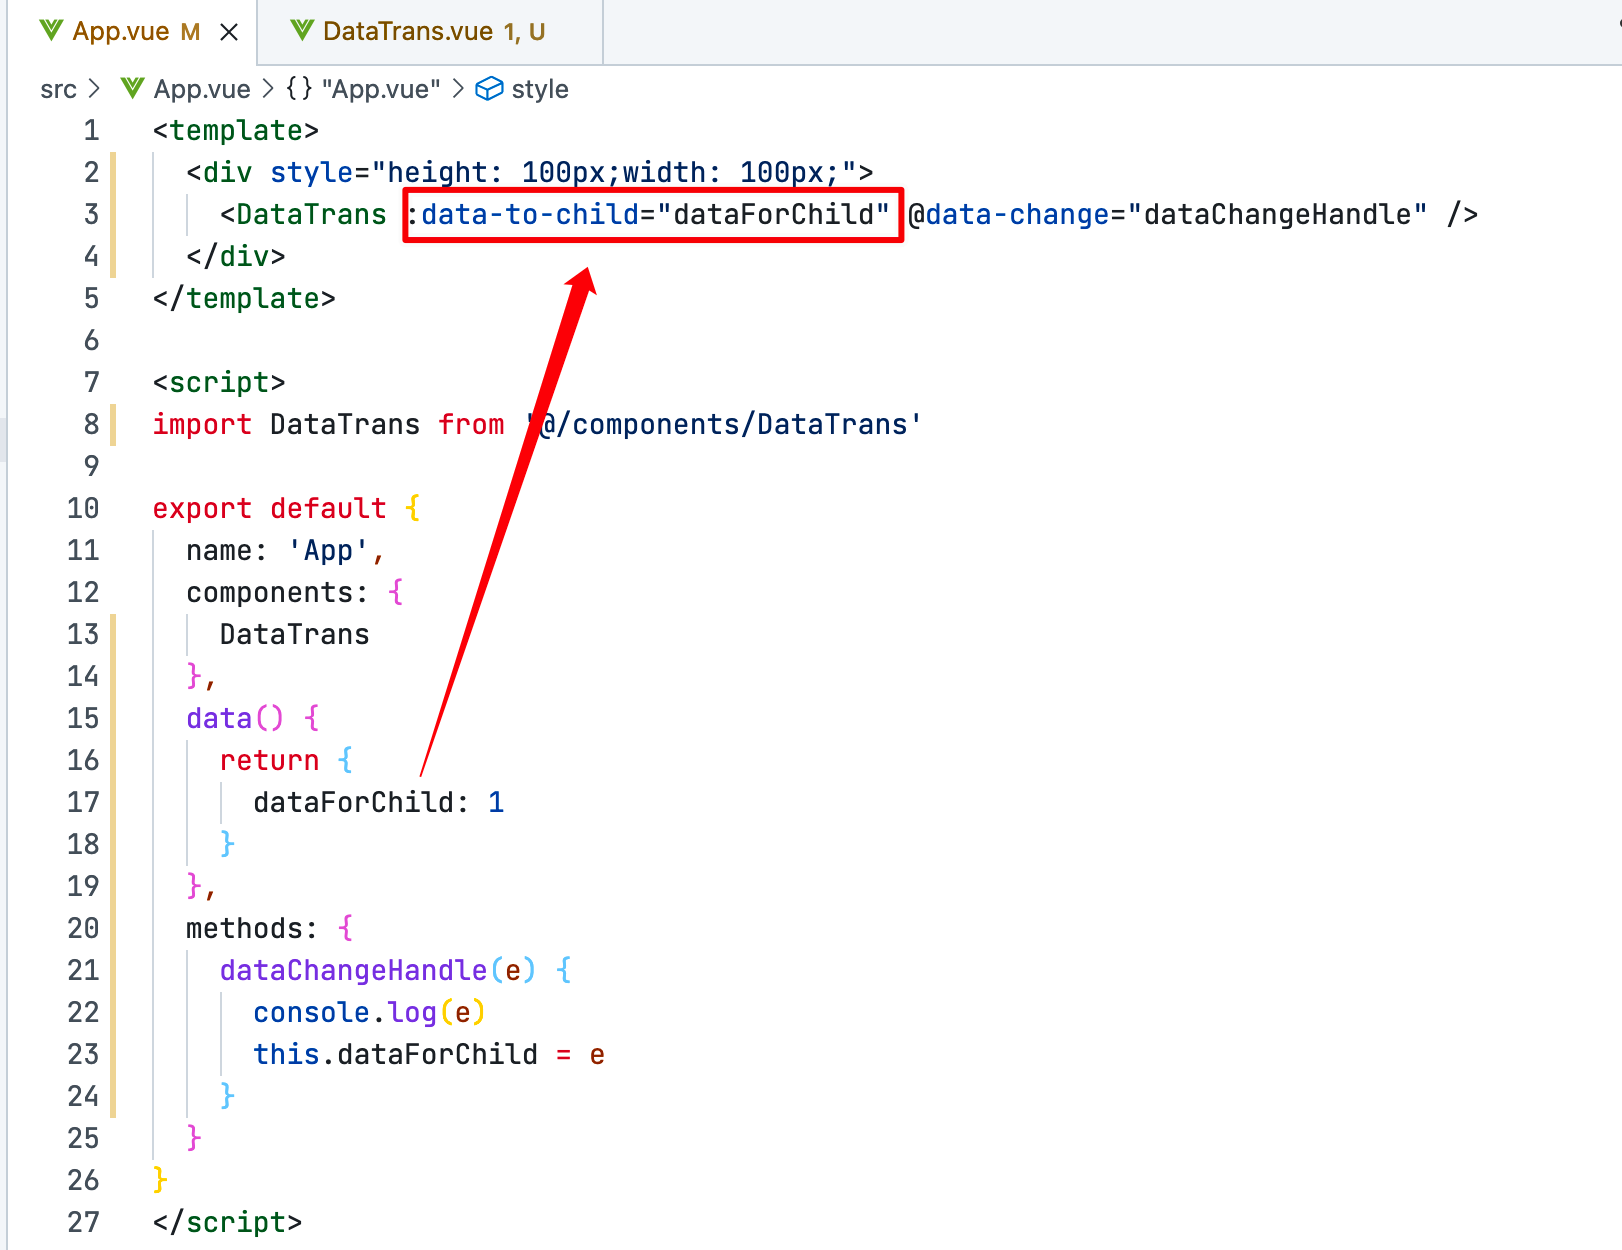Image resolution: width=1622 pixels, height=1250 pixels.
Task: Click line number 1 in gutter
Action: click(x=91, y=131)
